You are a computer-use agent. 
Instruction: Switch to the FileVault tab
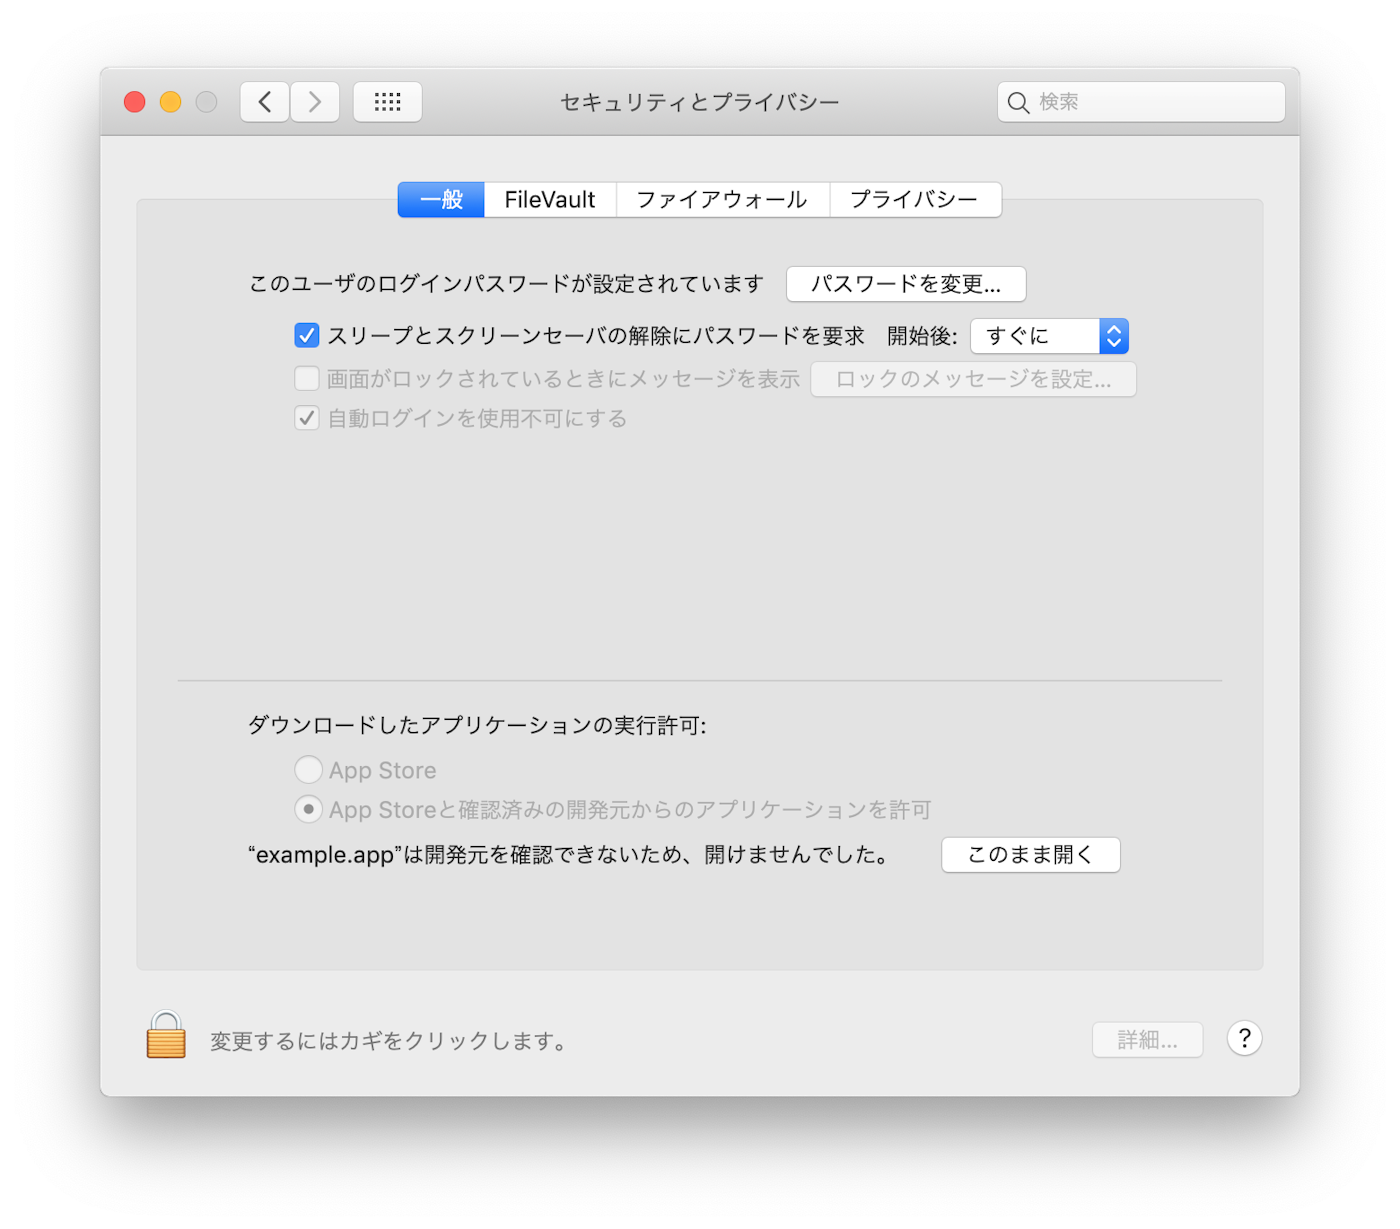[x=550, y=199]
